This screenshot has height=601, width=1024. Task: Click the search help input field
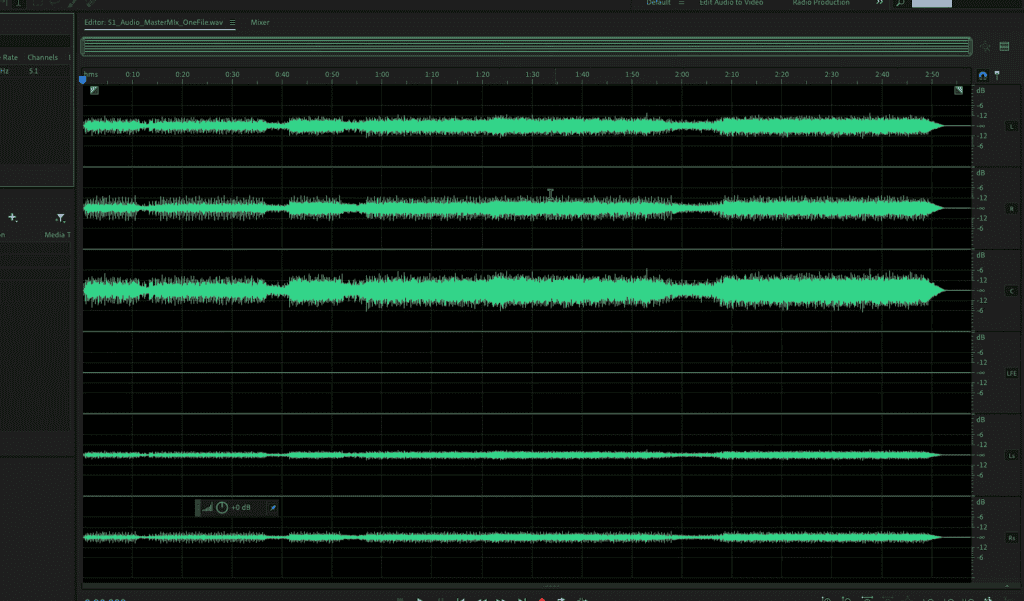[x=931, y=3]
